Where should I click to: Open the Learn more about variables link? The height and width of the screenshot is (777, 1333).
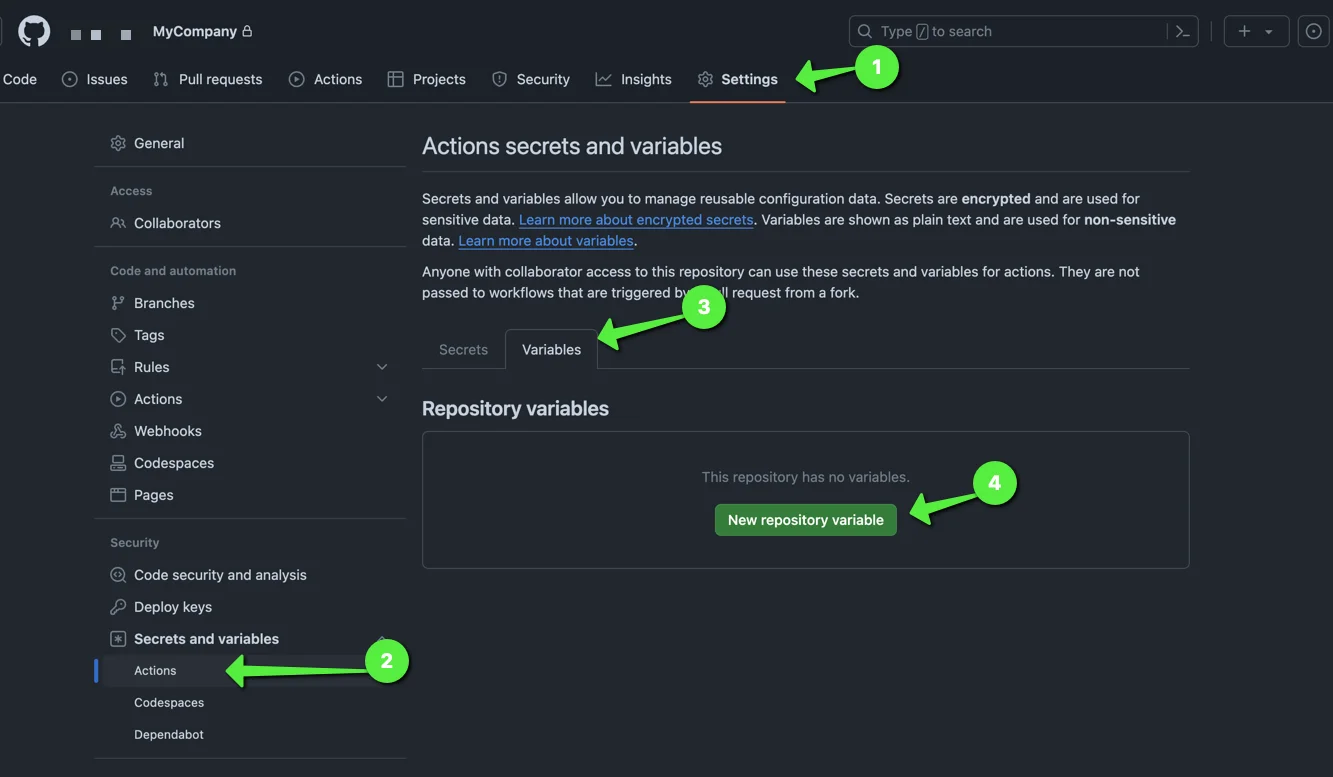click(x=545, y=240)
